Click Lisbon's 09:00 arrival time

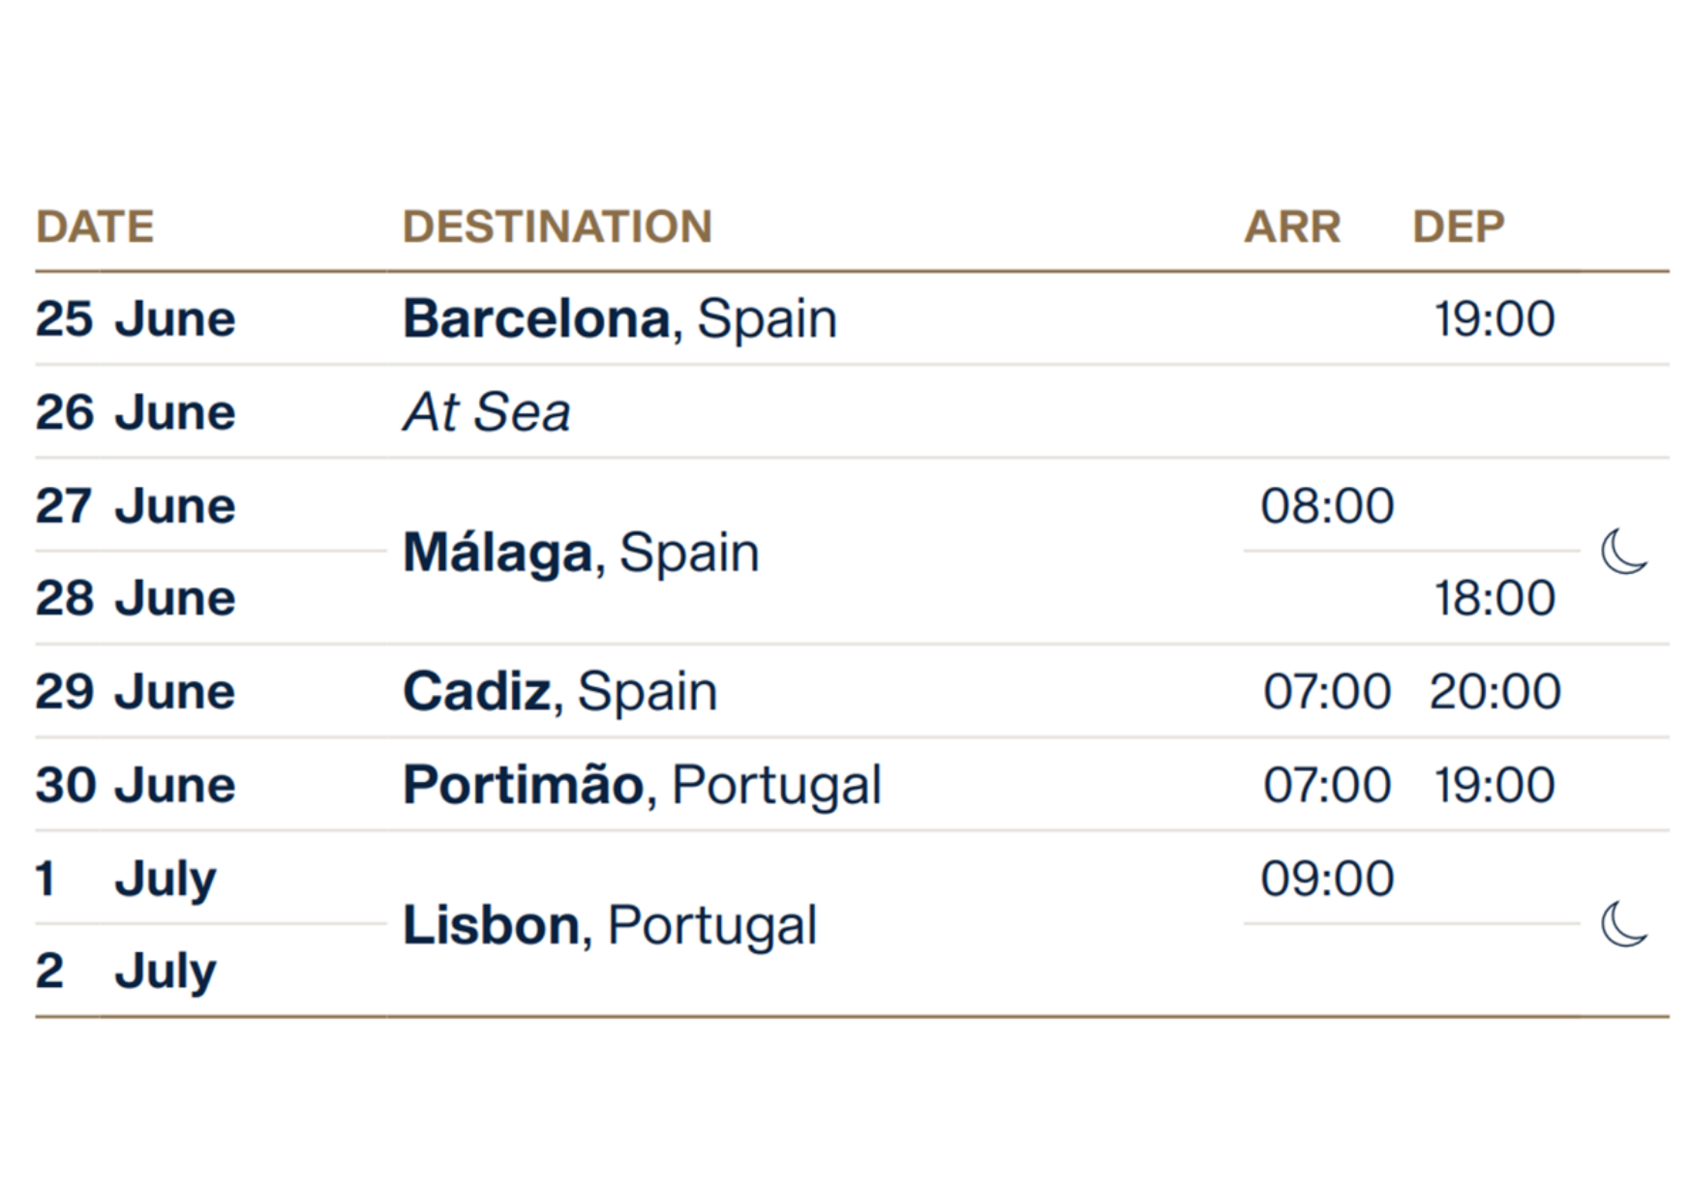[1327, 878]
